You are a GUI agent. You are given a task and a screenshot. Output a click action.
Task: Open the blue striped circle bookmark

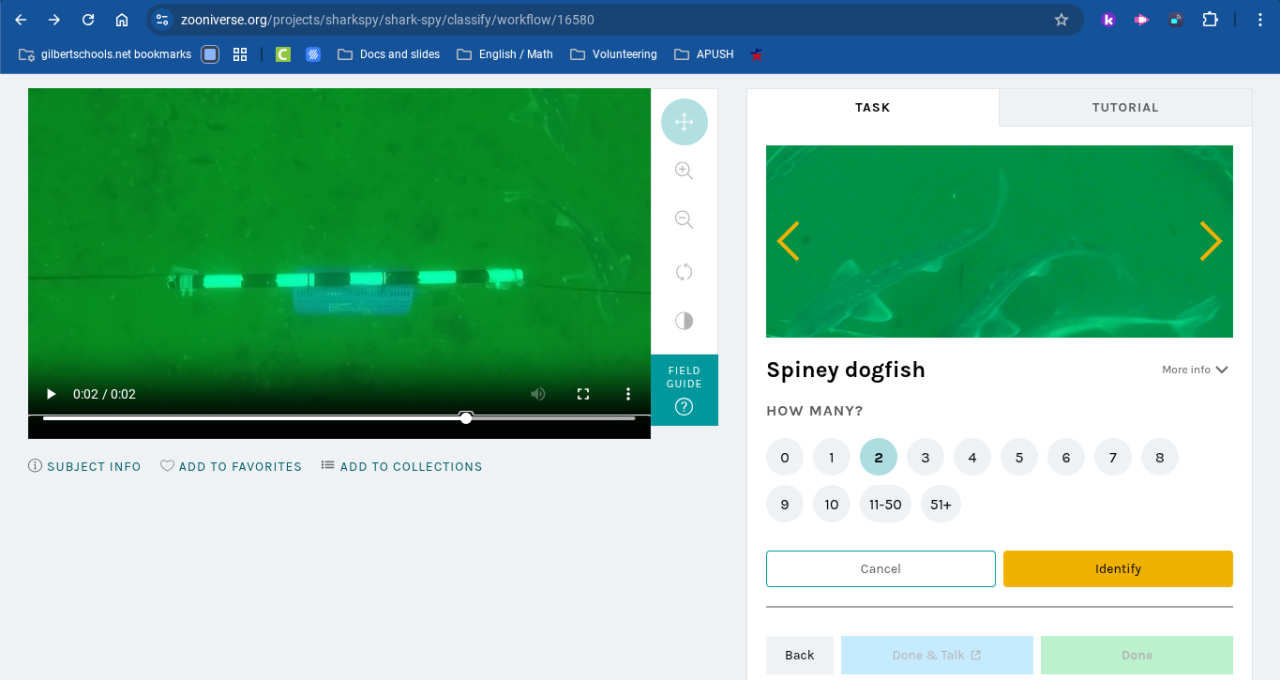point(313,54)
